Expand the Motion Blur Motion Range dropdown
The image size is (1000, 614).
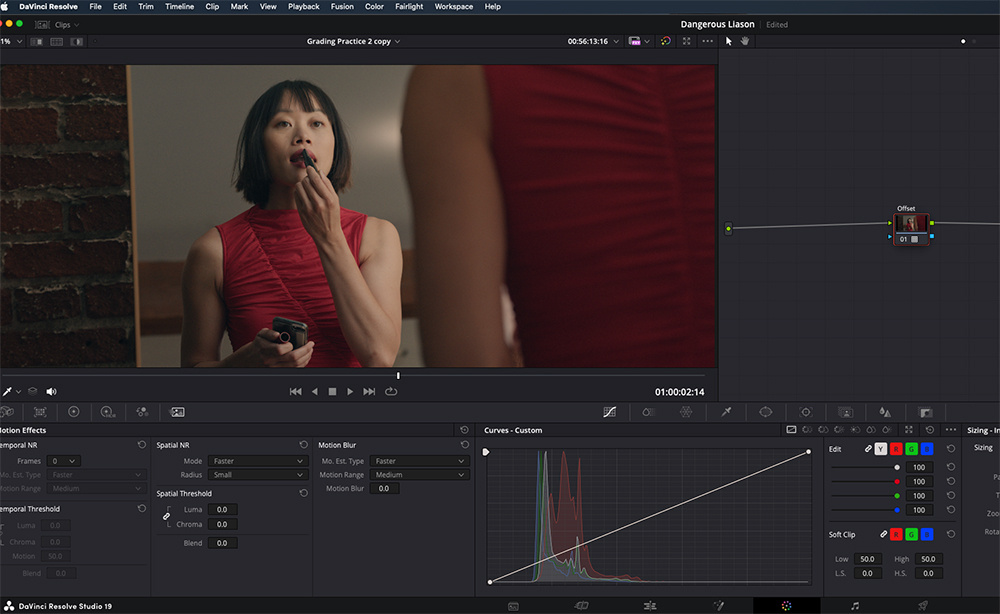(x=420, y=475)
